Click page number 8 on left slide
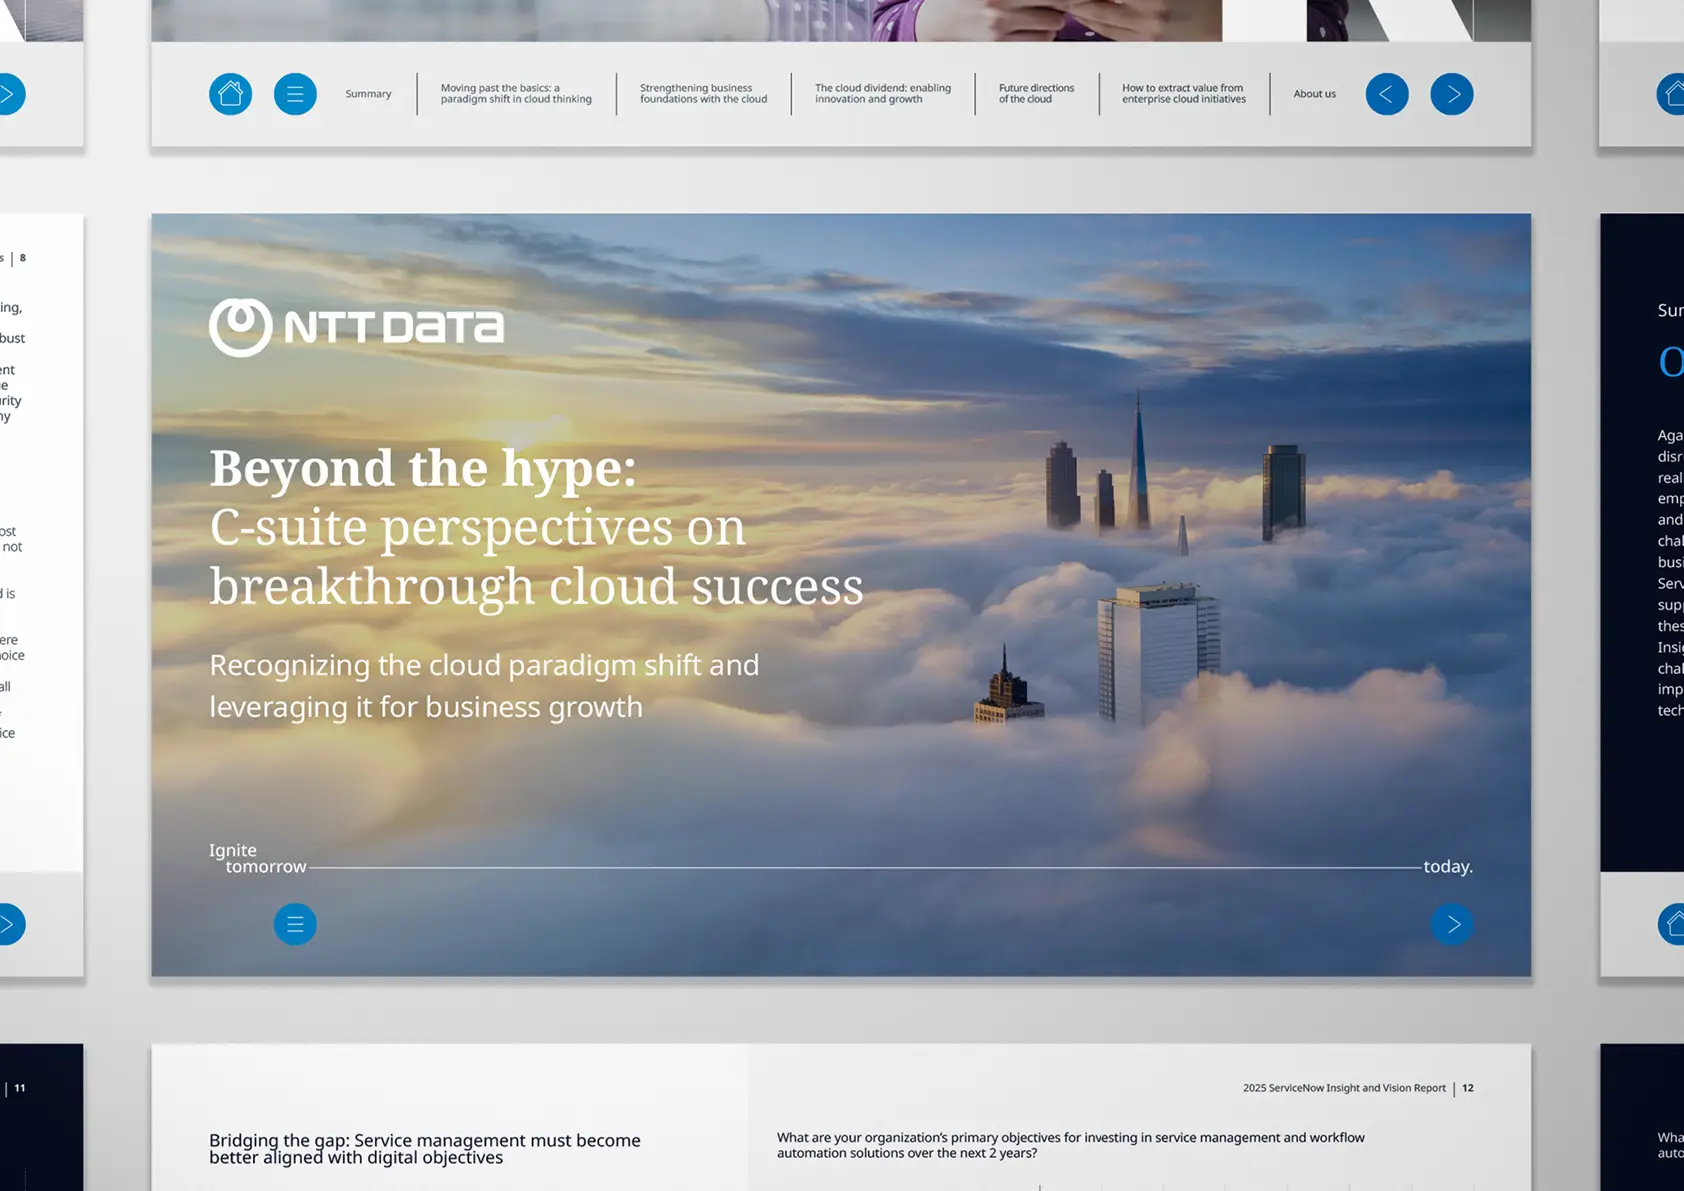 [x=22, y=258]
